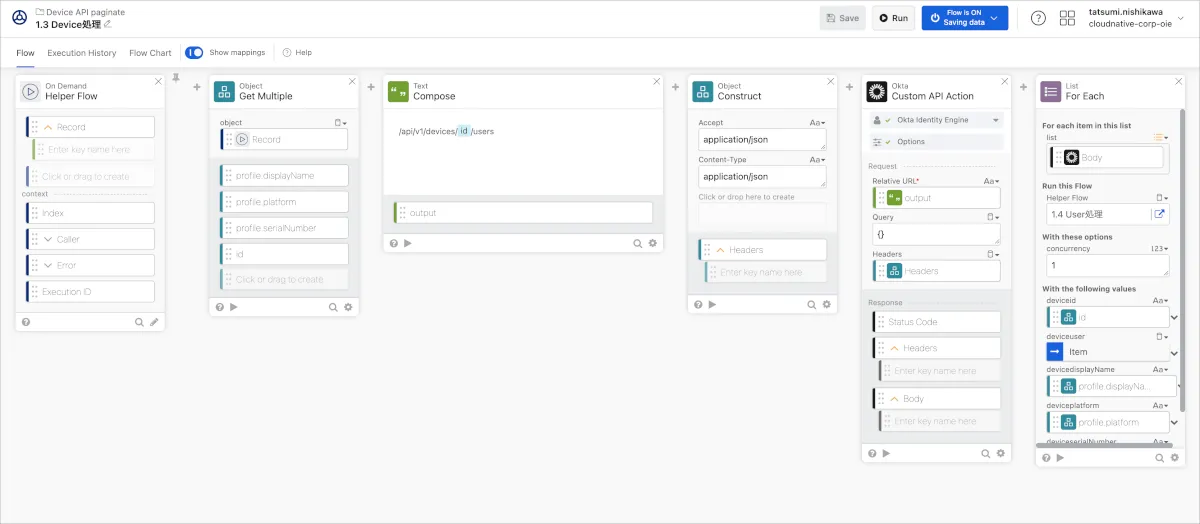Click Status Code output field
Image resolution: width=1200 pixels, height=524 pixels.
click(936, 322)
